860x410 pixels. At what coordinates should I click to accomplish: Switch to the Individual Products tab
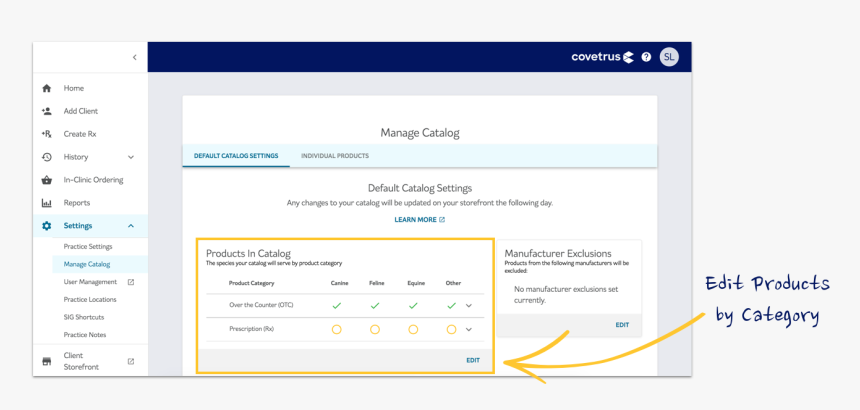[x=335, y=156]
